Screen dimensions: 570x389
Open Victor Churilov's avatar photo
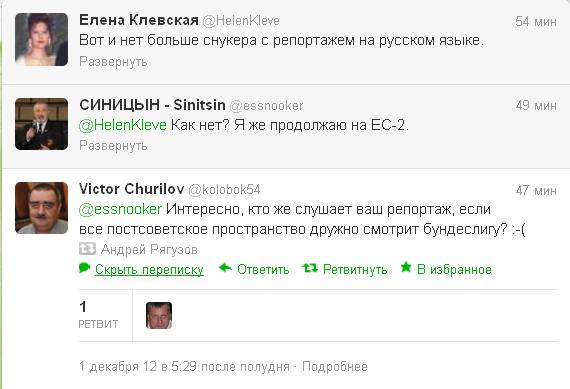[41, 208]
